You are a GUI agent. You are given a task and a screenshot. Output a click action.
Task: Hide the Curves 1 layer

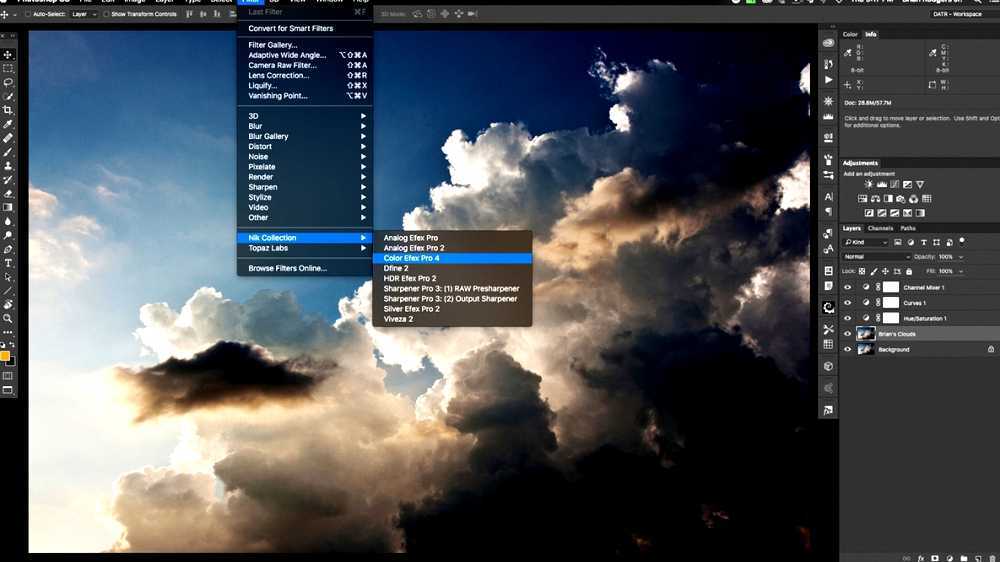pos(848,302)
